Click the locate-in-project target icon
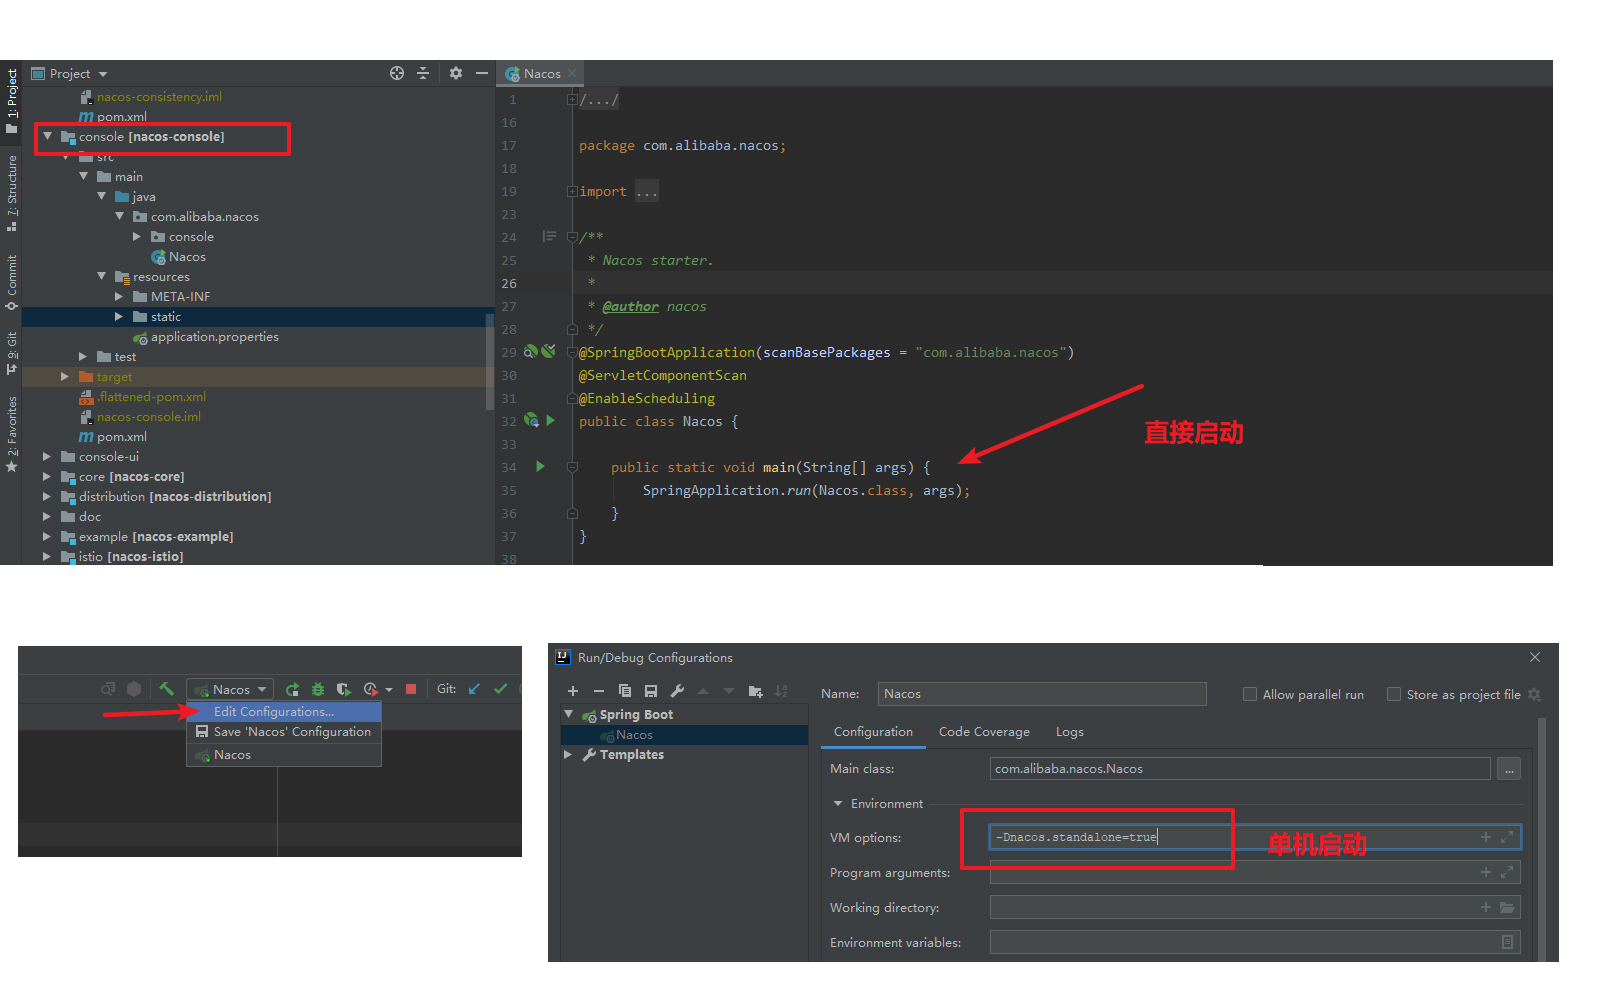This screenshot has height=1000, width=1608. pos(397,73)
